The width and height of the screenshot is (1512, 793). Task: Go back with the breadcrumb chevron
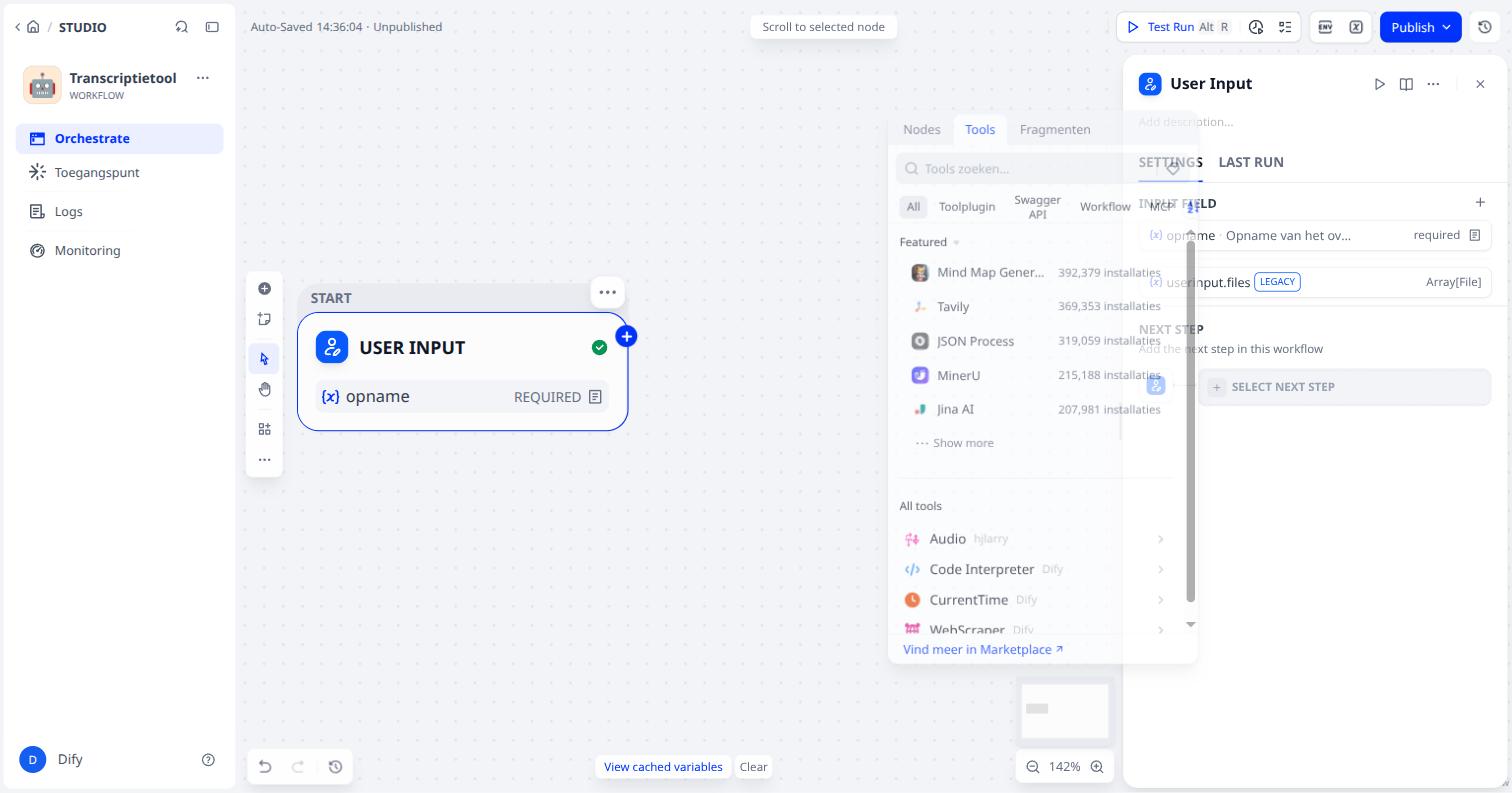[x=17, y=27]
